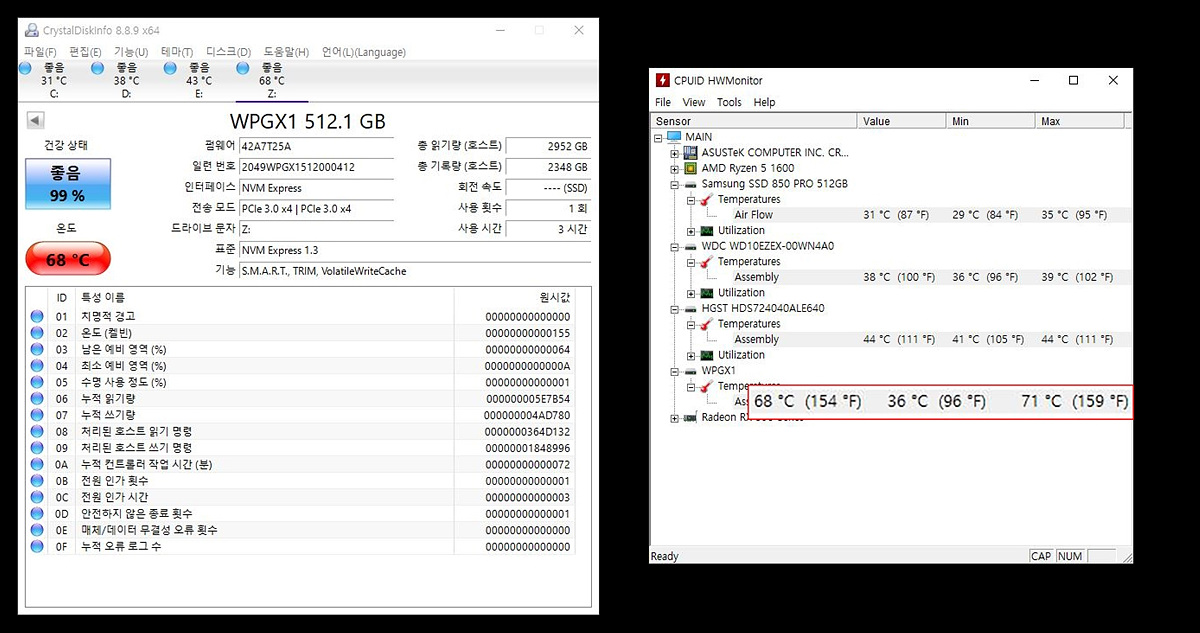
Task: Open the 기능(U) menu
Action: click(x=131, y=52)
